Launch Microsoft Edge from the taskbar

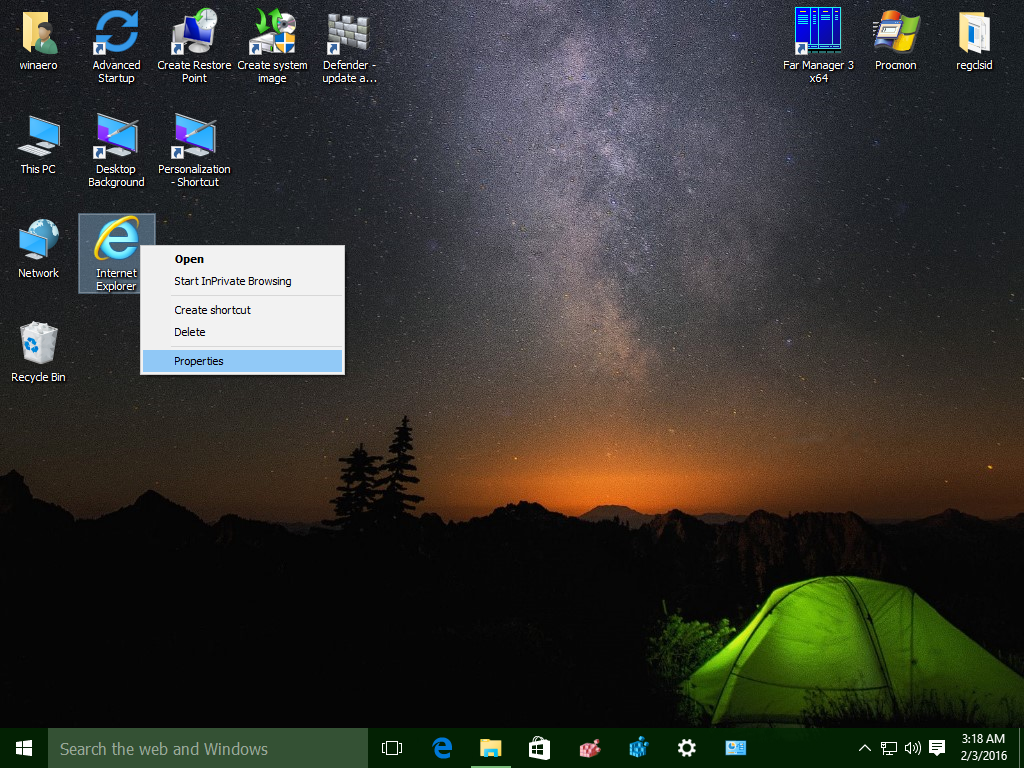441,747
